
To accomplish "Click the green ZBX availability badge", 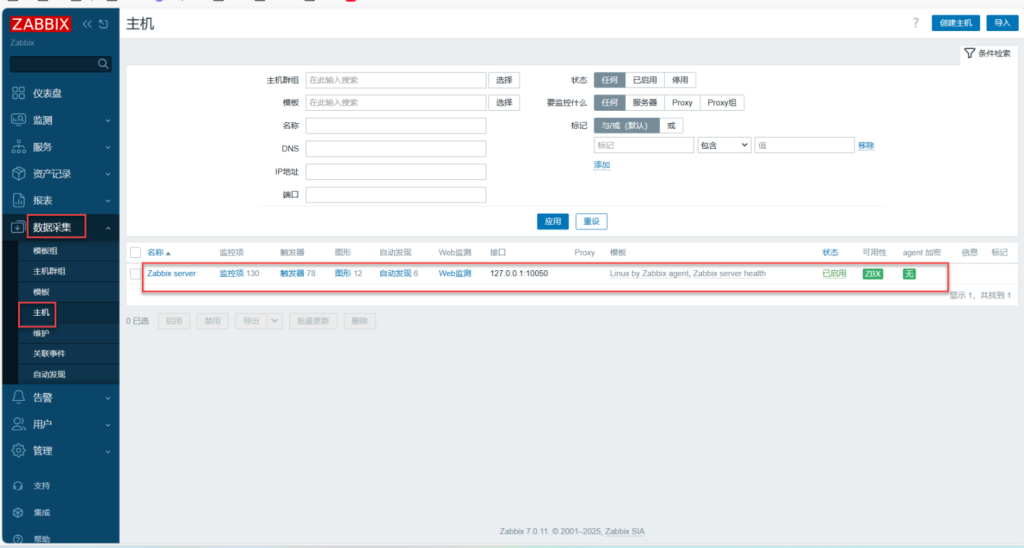I will pos(873,274).
